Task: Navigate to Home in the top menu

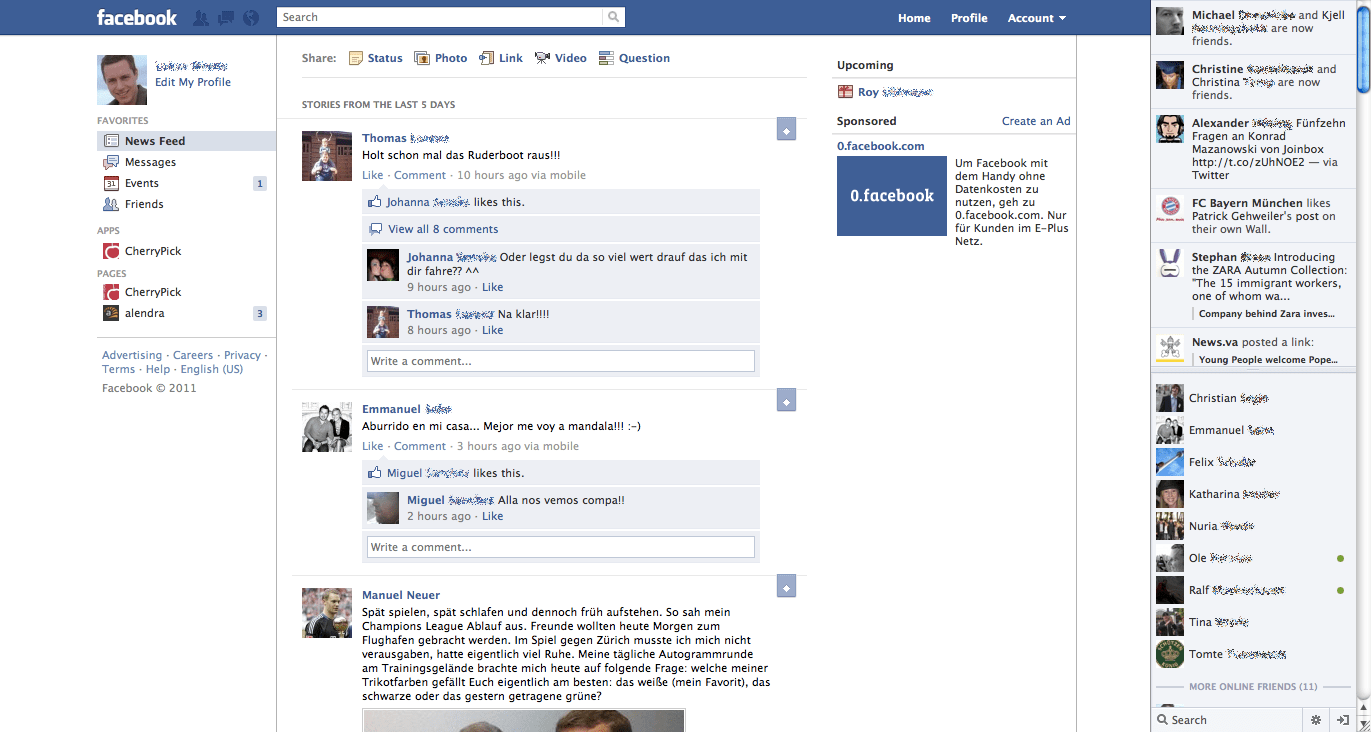Action: (x=913, y=17)
